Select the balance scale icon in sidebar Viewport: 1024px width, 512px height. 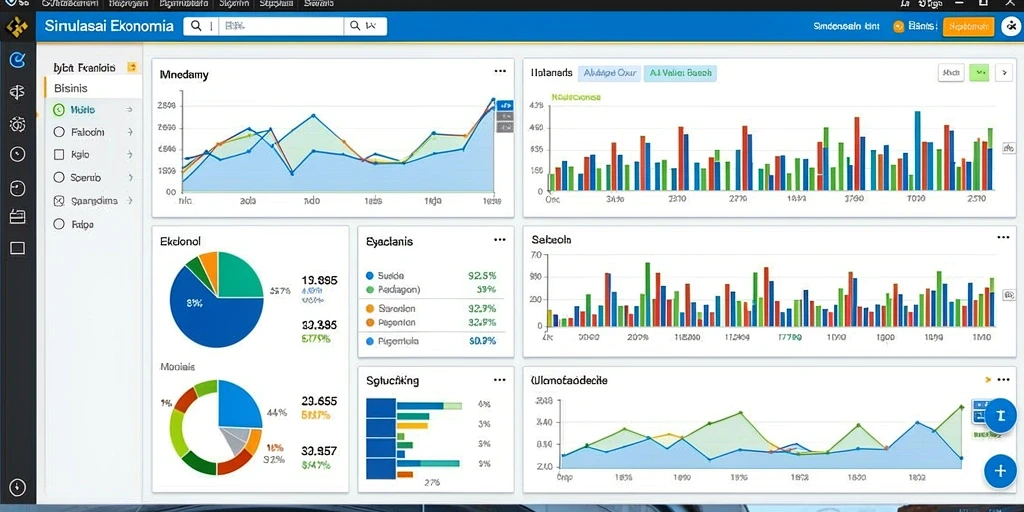[x=18, y=92]
